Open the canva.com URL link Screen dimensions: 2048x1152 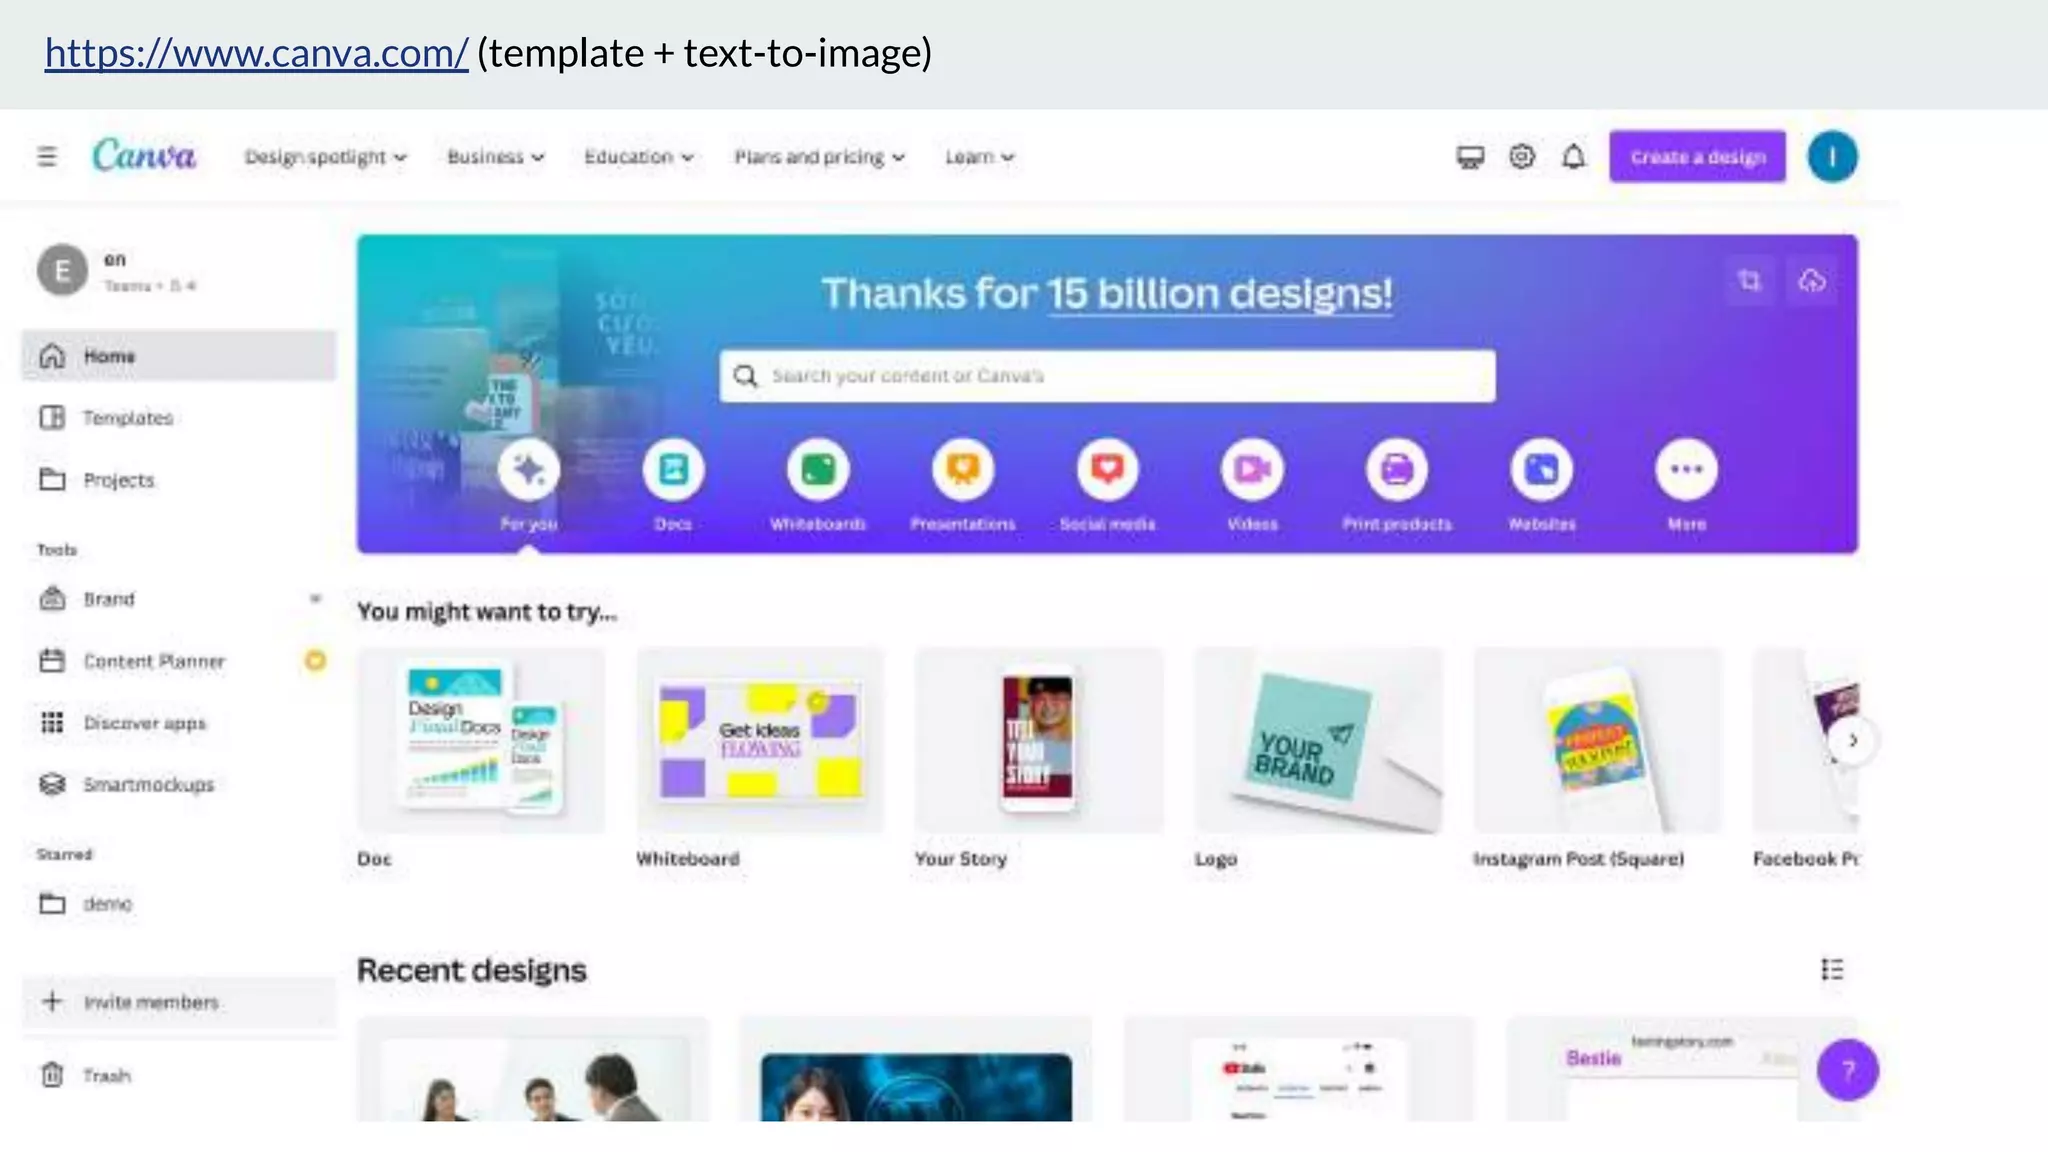256,53
